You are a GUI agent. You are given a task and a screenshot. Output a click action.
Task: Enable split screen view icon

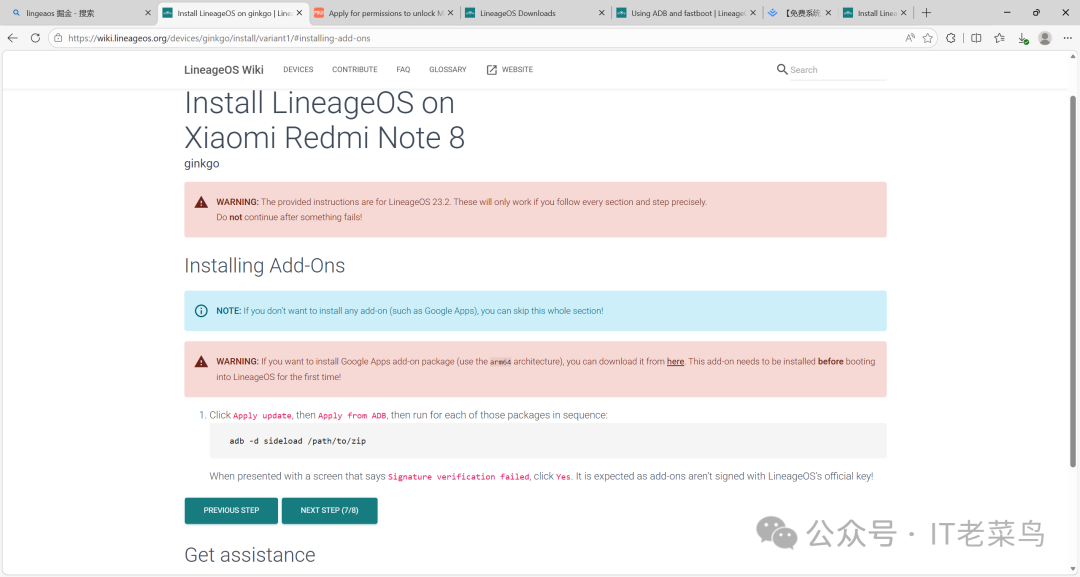tap(975, 38)
